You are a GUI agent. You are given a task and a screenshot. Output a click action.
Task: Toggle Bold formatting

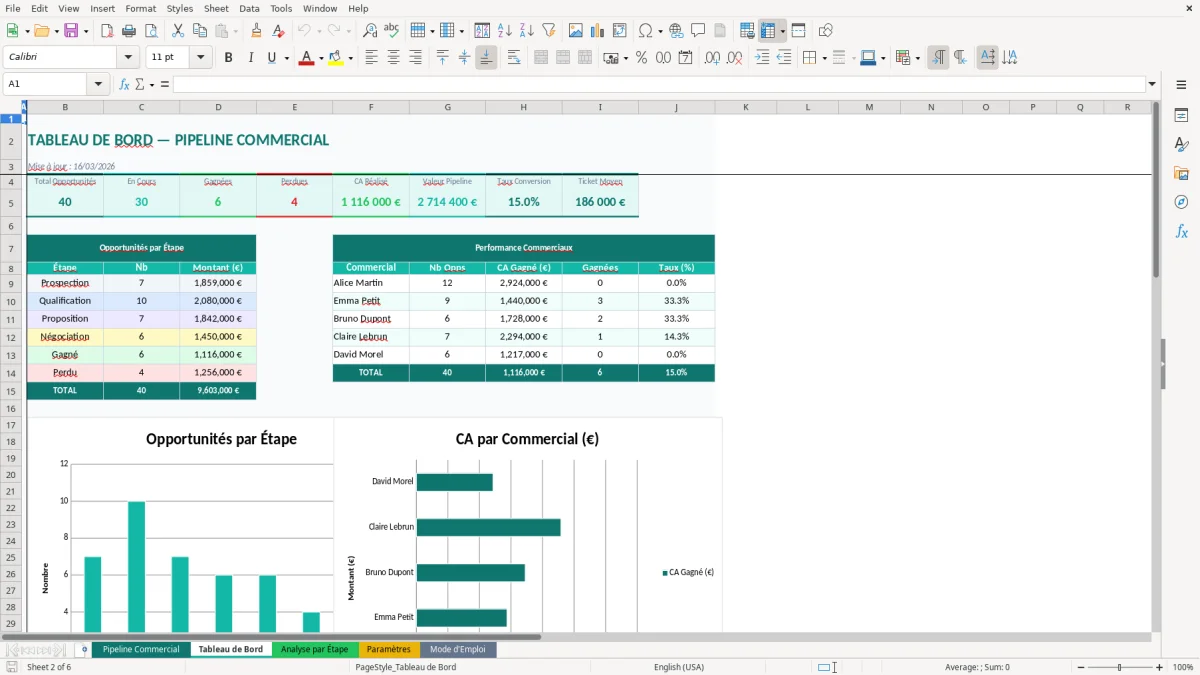(228, 58)
